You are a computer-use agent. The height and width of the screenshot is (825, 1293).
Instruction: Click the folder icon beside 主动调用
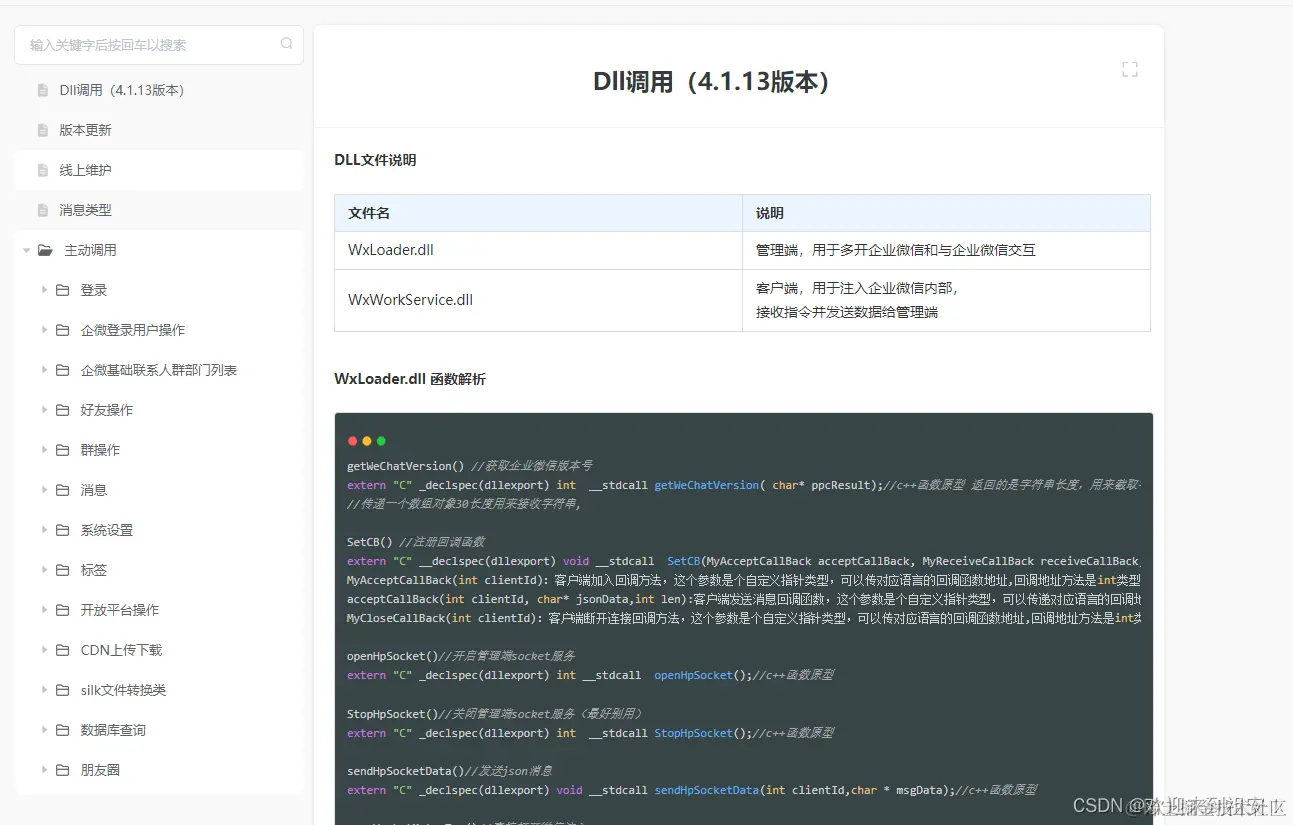coord(44,250)
